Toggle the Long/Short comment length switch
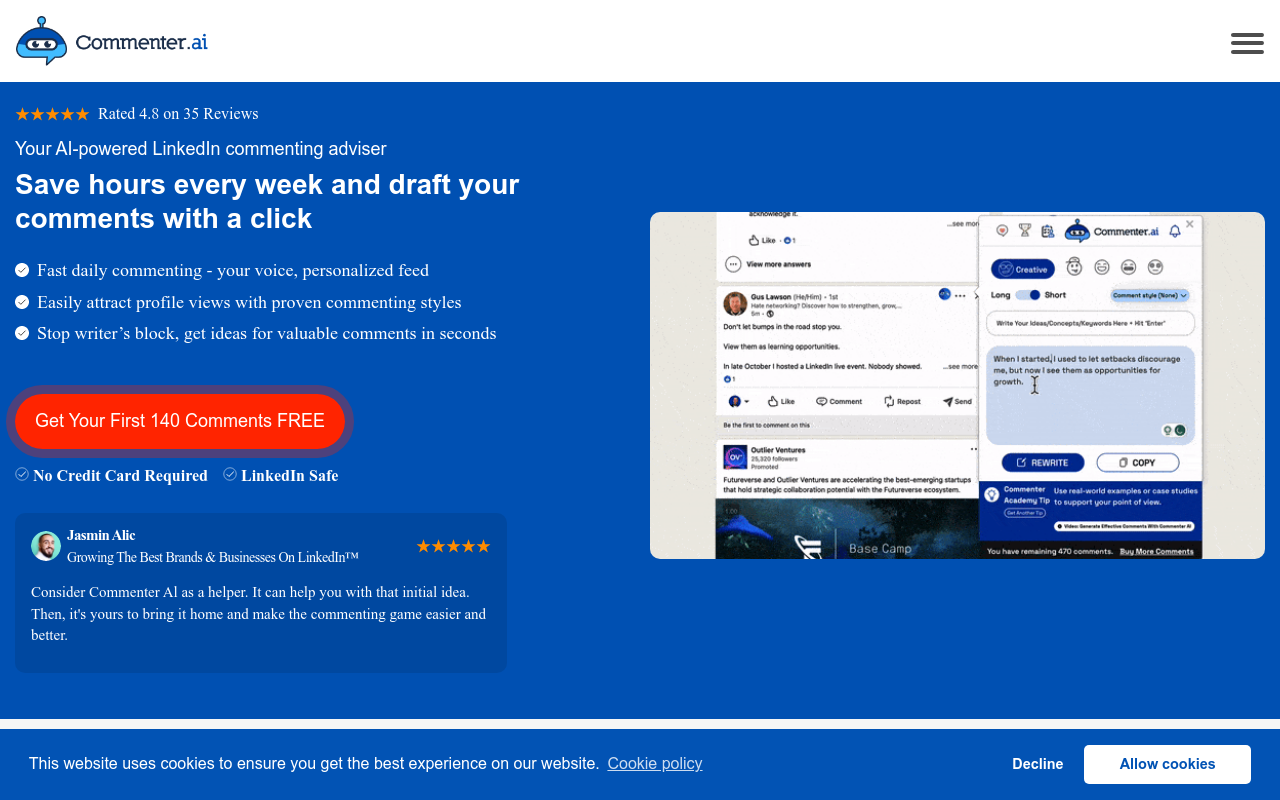1280x800 pixels. click(x=1028, y=295)
